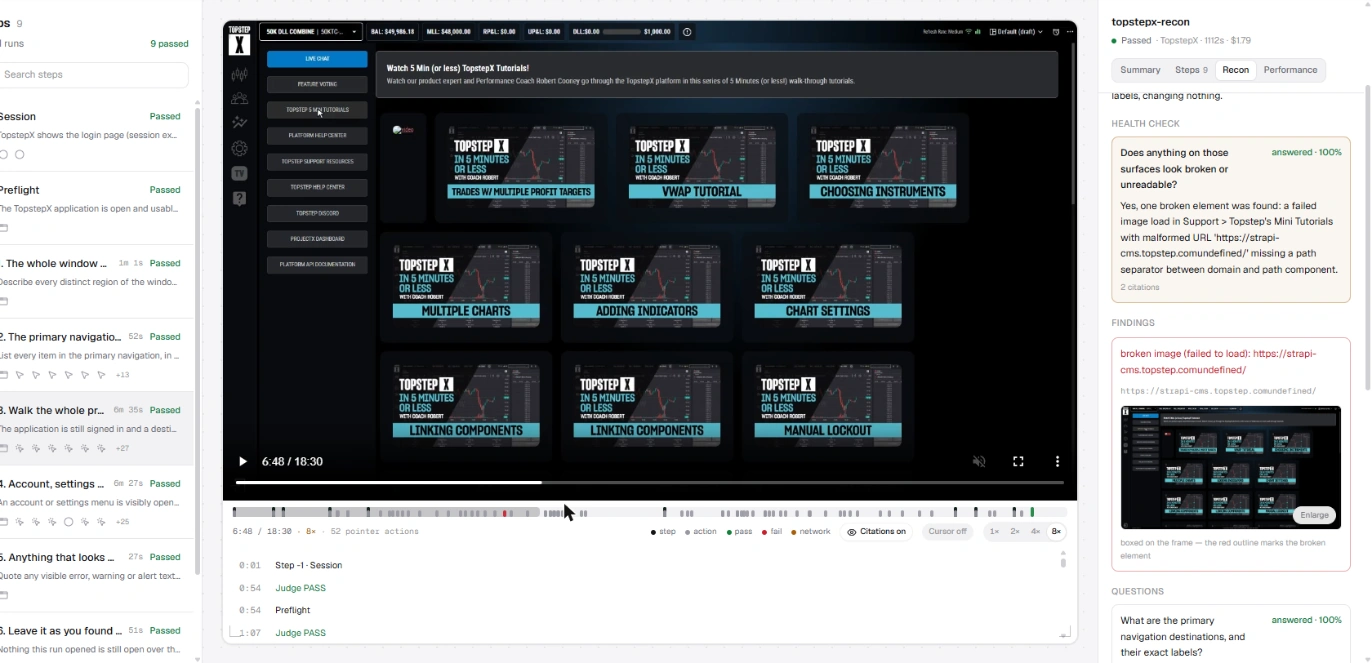The height and width of the screenshot is (663, 1372).
Task: Click the video progress seek bar
Action: [649, 483]
